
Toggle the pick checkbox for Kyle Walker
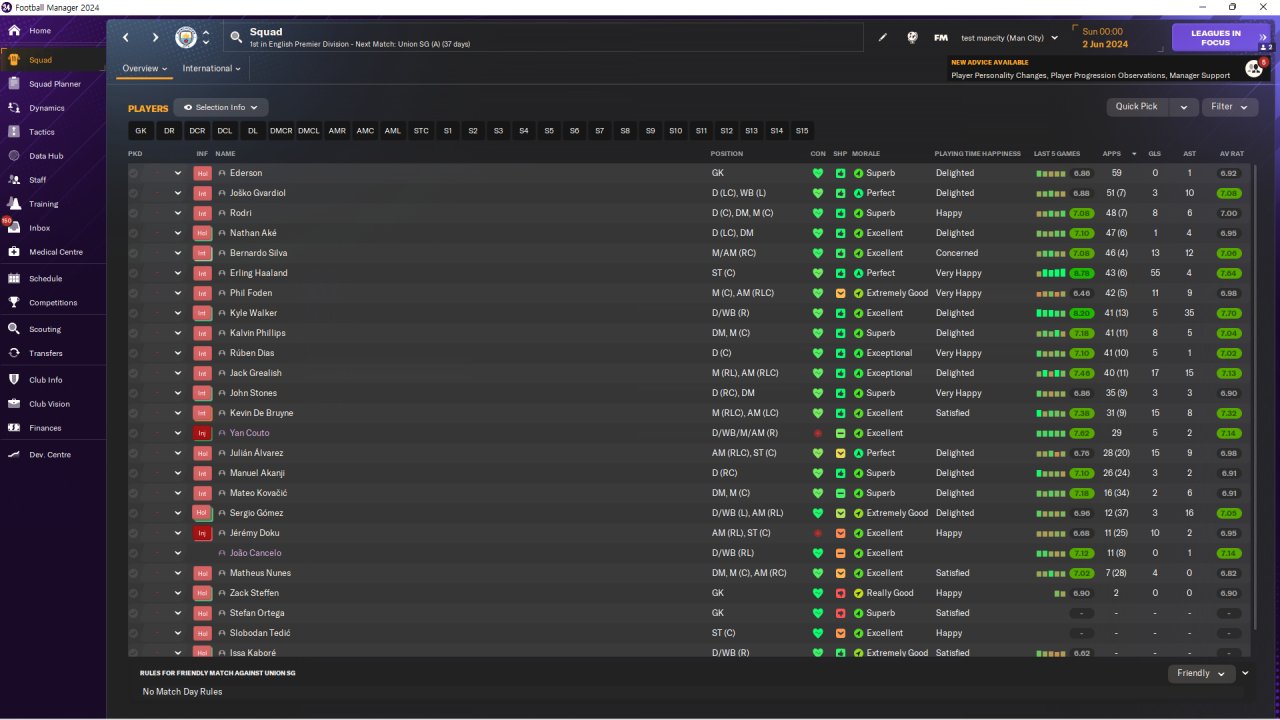click(x=134, y=313)
